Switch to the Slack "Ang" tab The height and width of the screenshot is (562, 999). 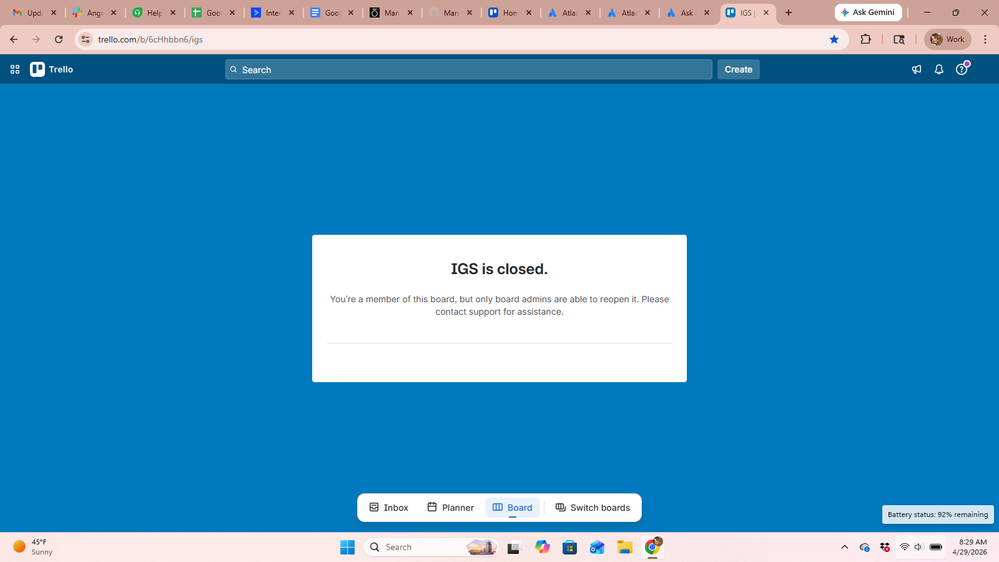(x=87, y=12)
